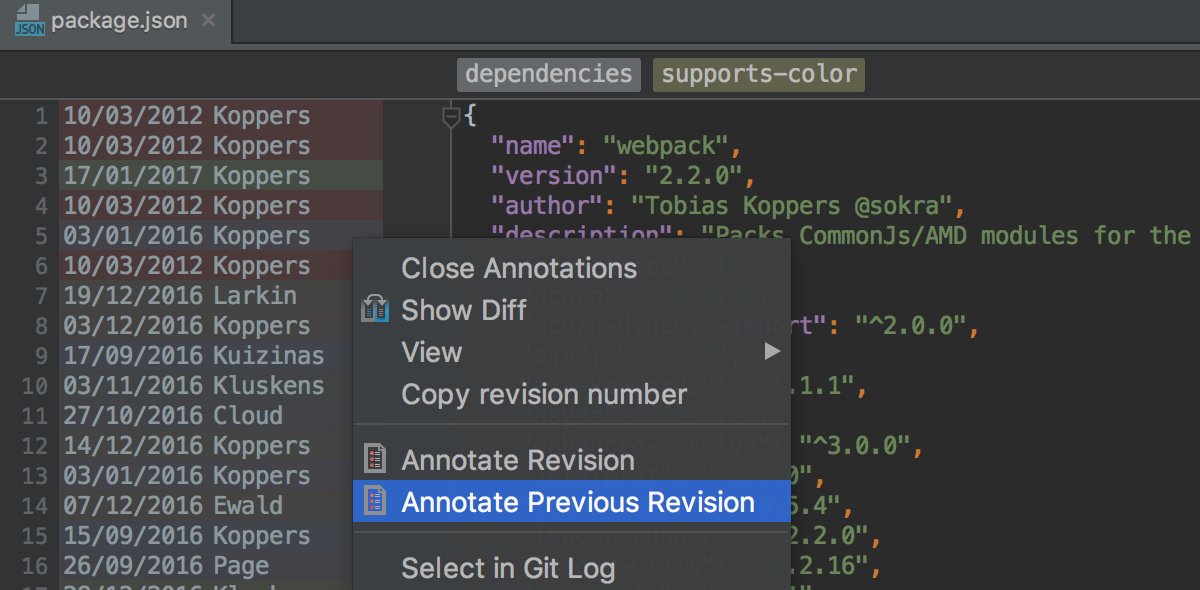Click the "author" key in the editor
Image resolution: width=1200 pixels, height=590 pixels.
pyautogui.click(x=547, y=207)
